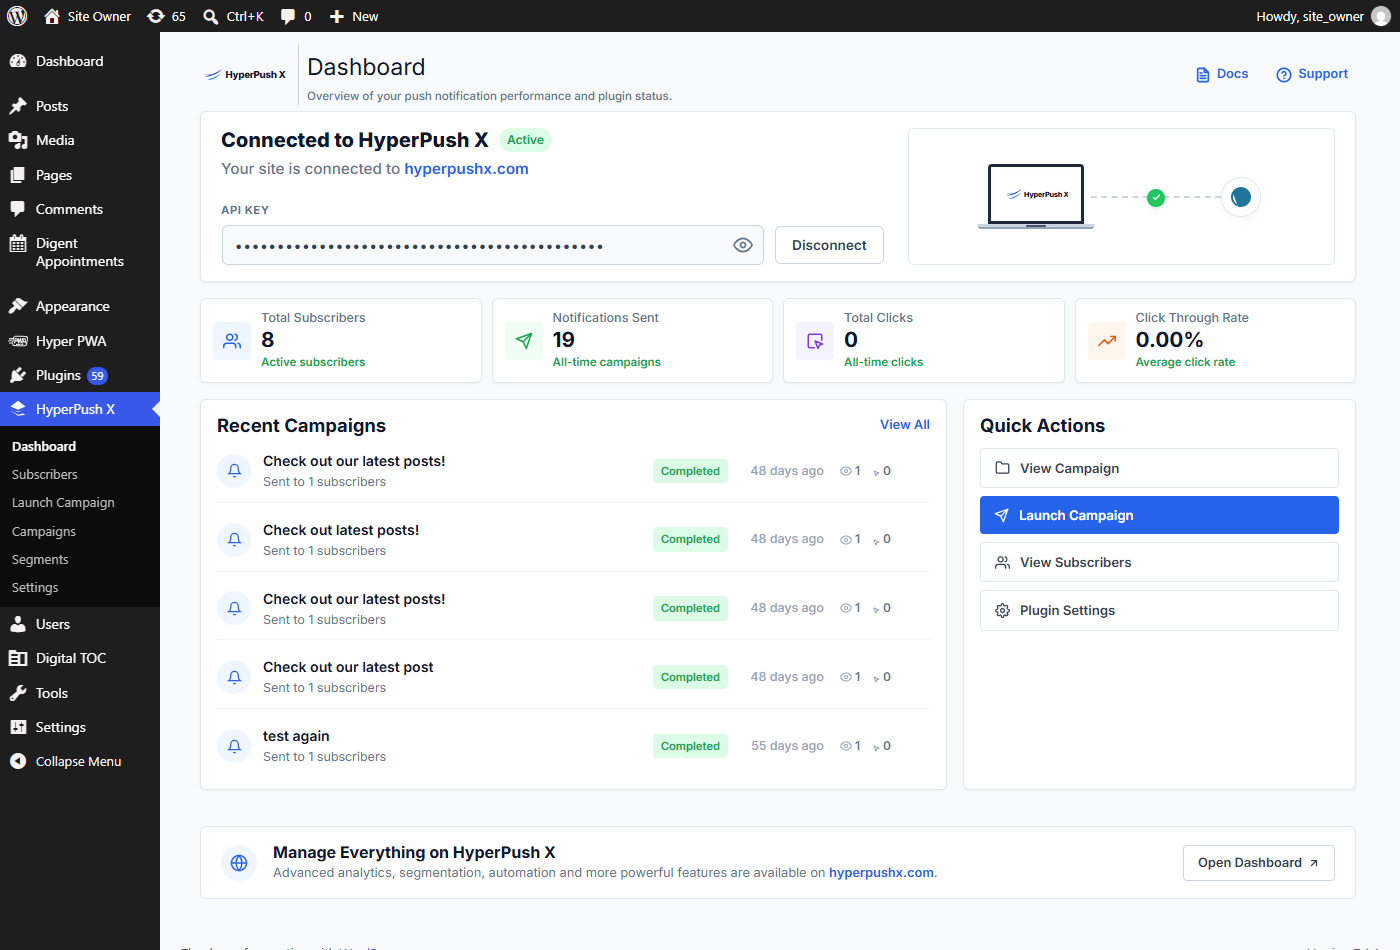
Task: Click the connected checkmark in the diagram
Action: pos(1156,197)
